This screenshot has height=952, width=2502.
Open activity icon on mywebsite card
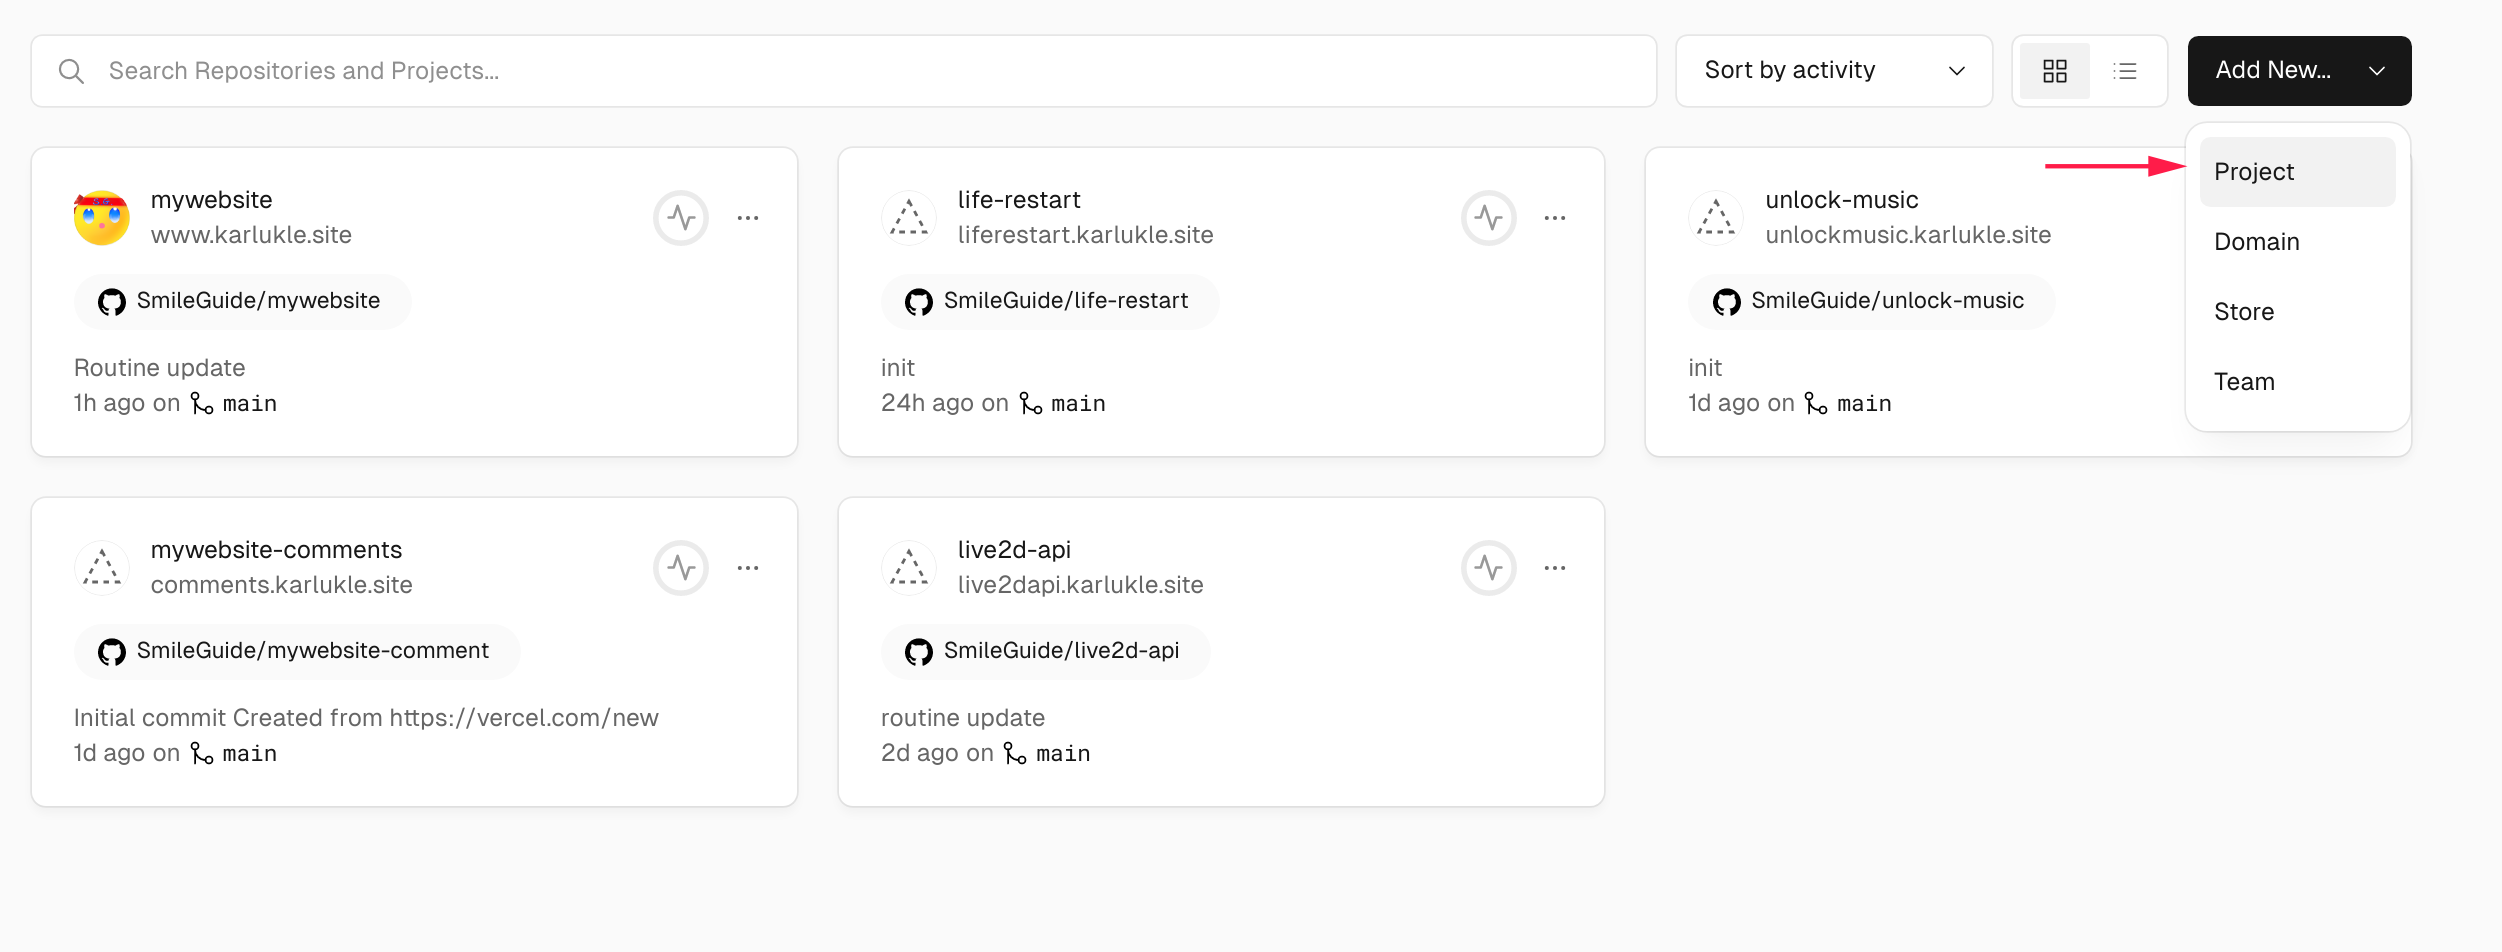click(x=681, y=218)
